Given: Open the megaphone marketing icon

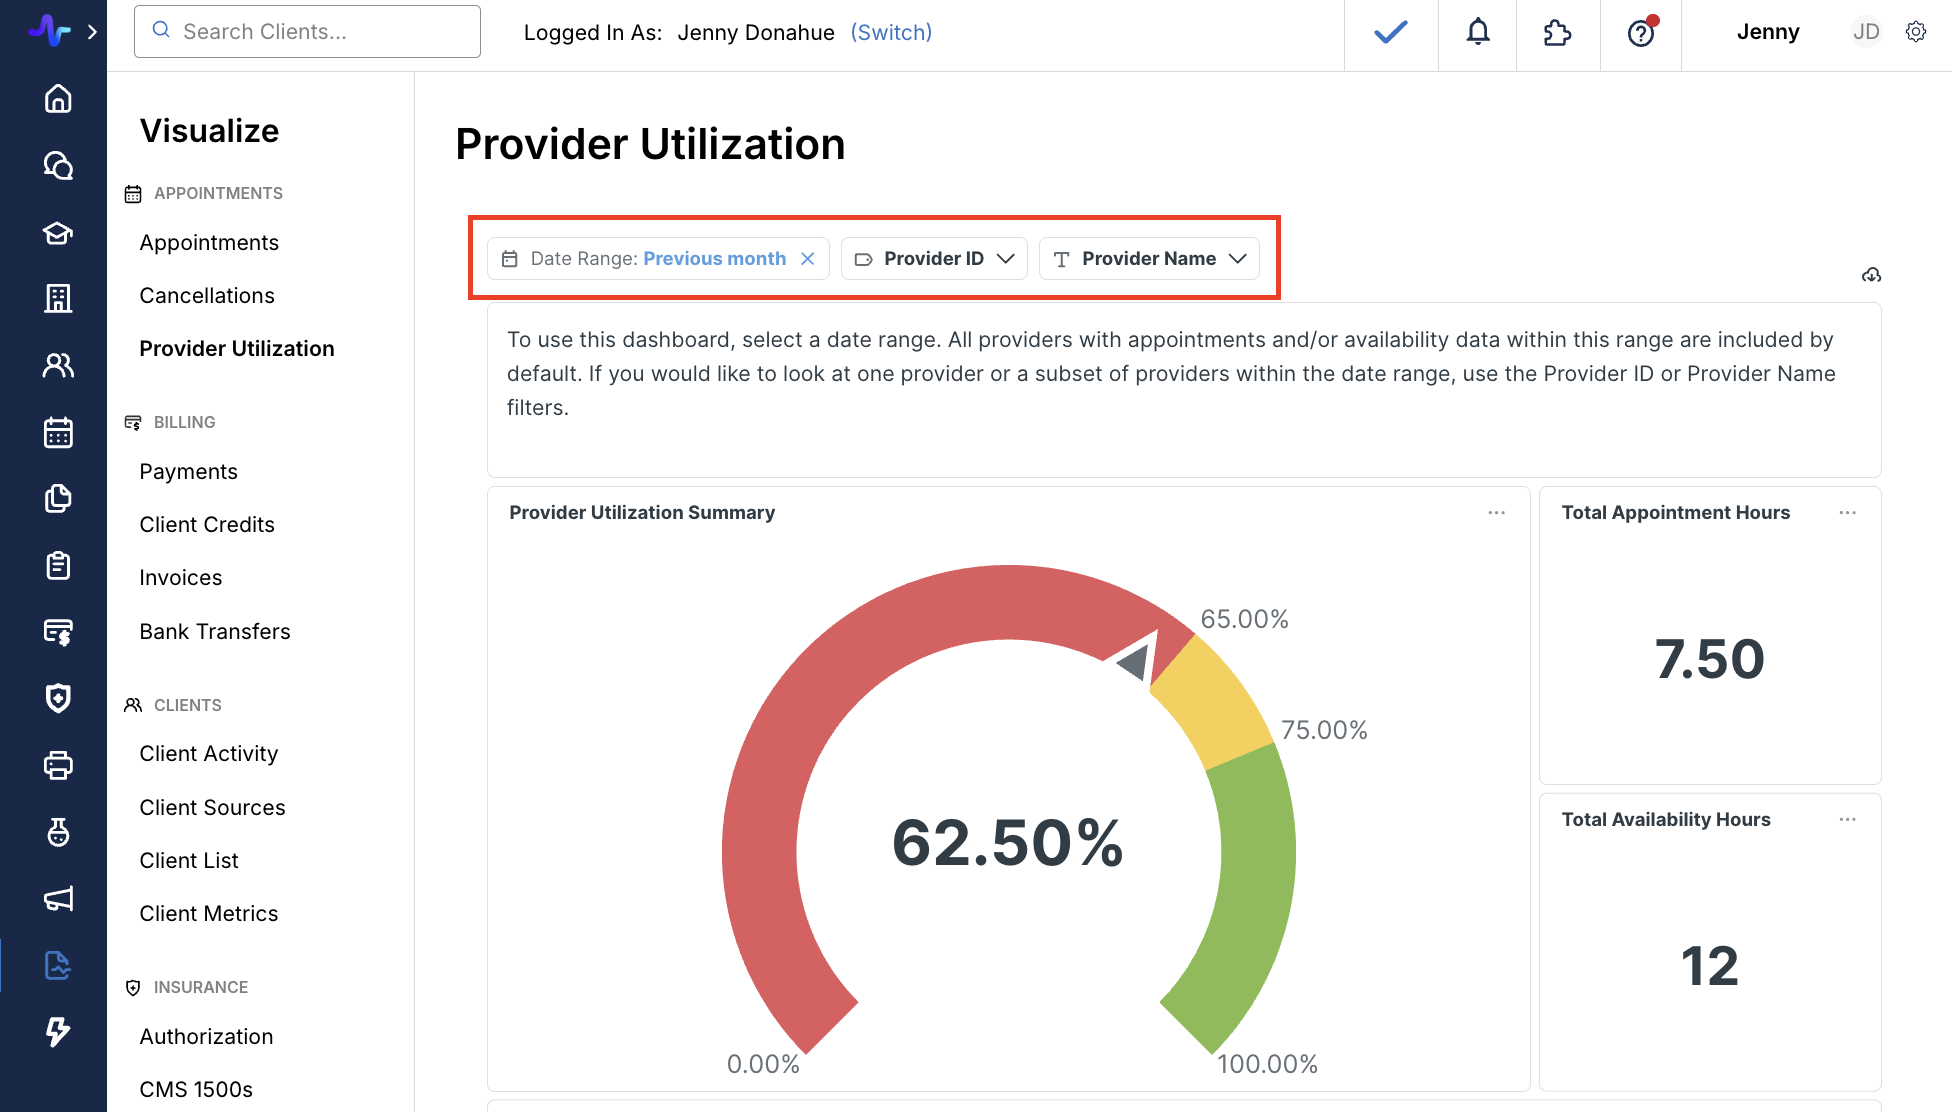Looking at the screenshot, I should click(x=58, y=899).
